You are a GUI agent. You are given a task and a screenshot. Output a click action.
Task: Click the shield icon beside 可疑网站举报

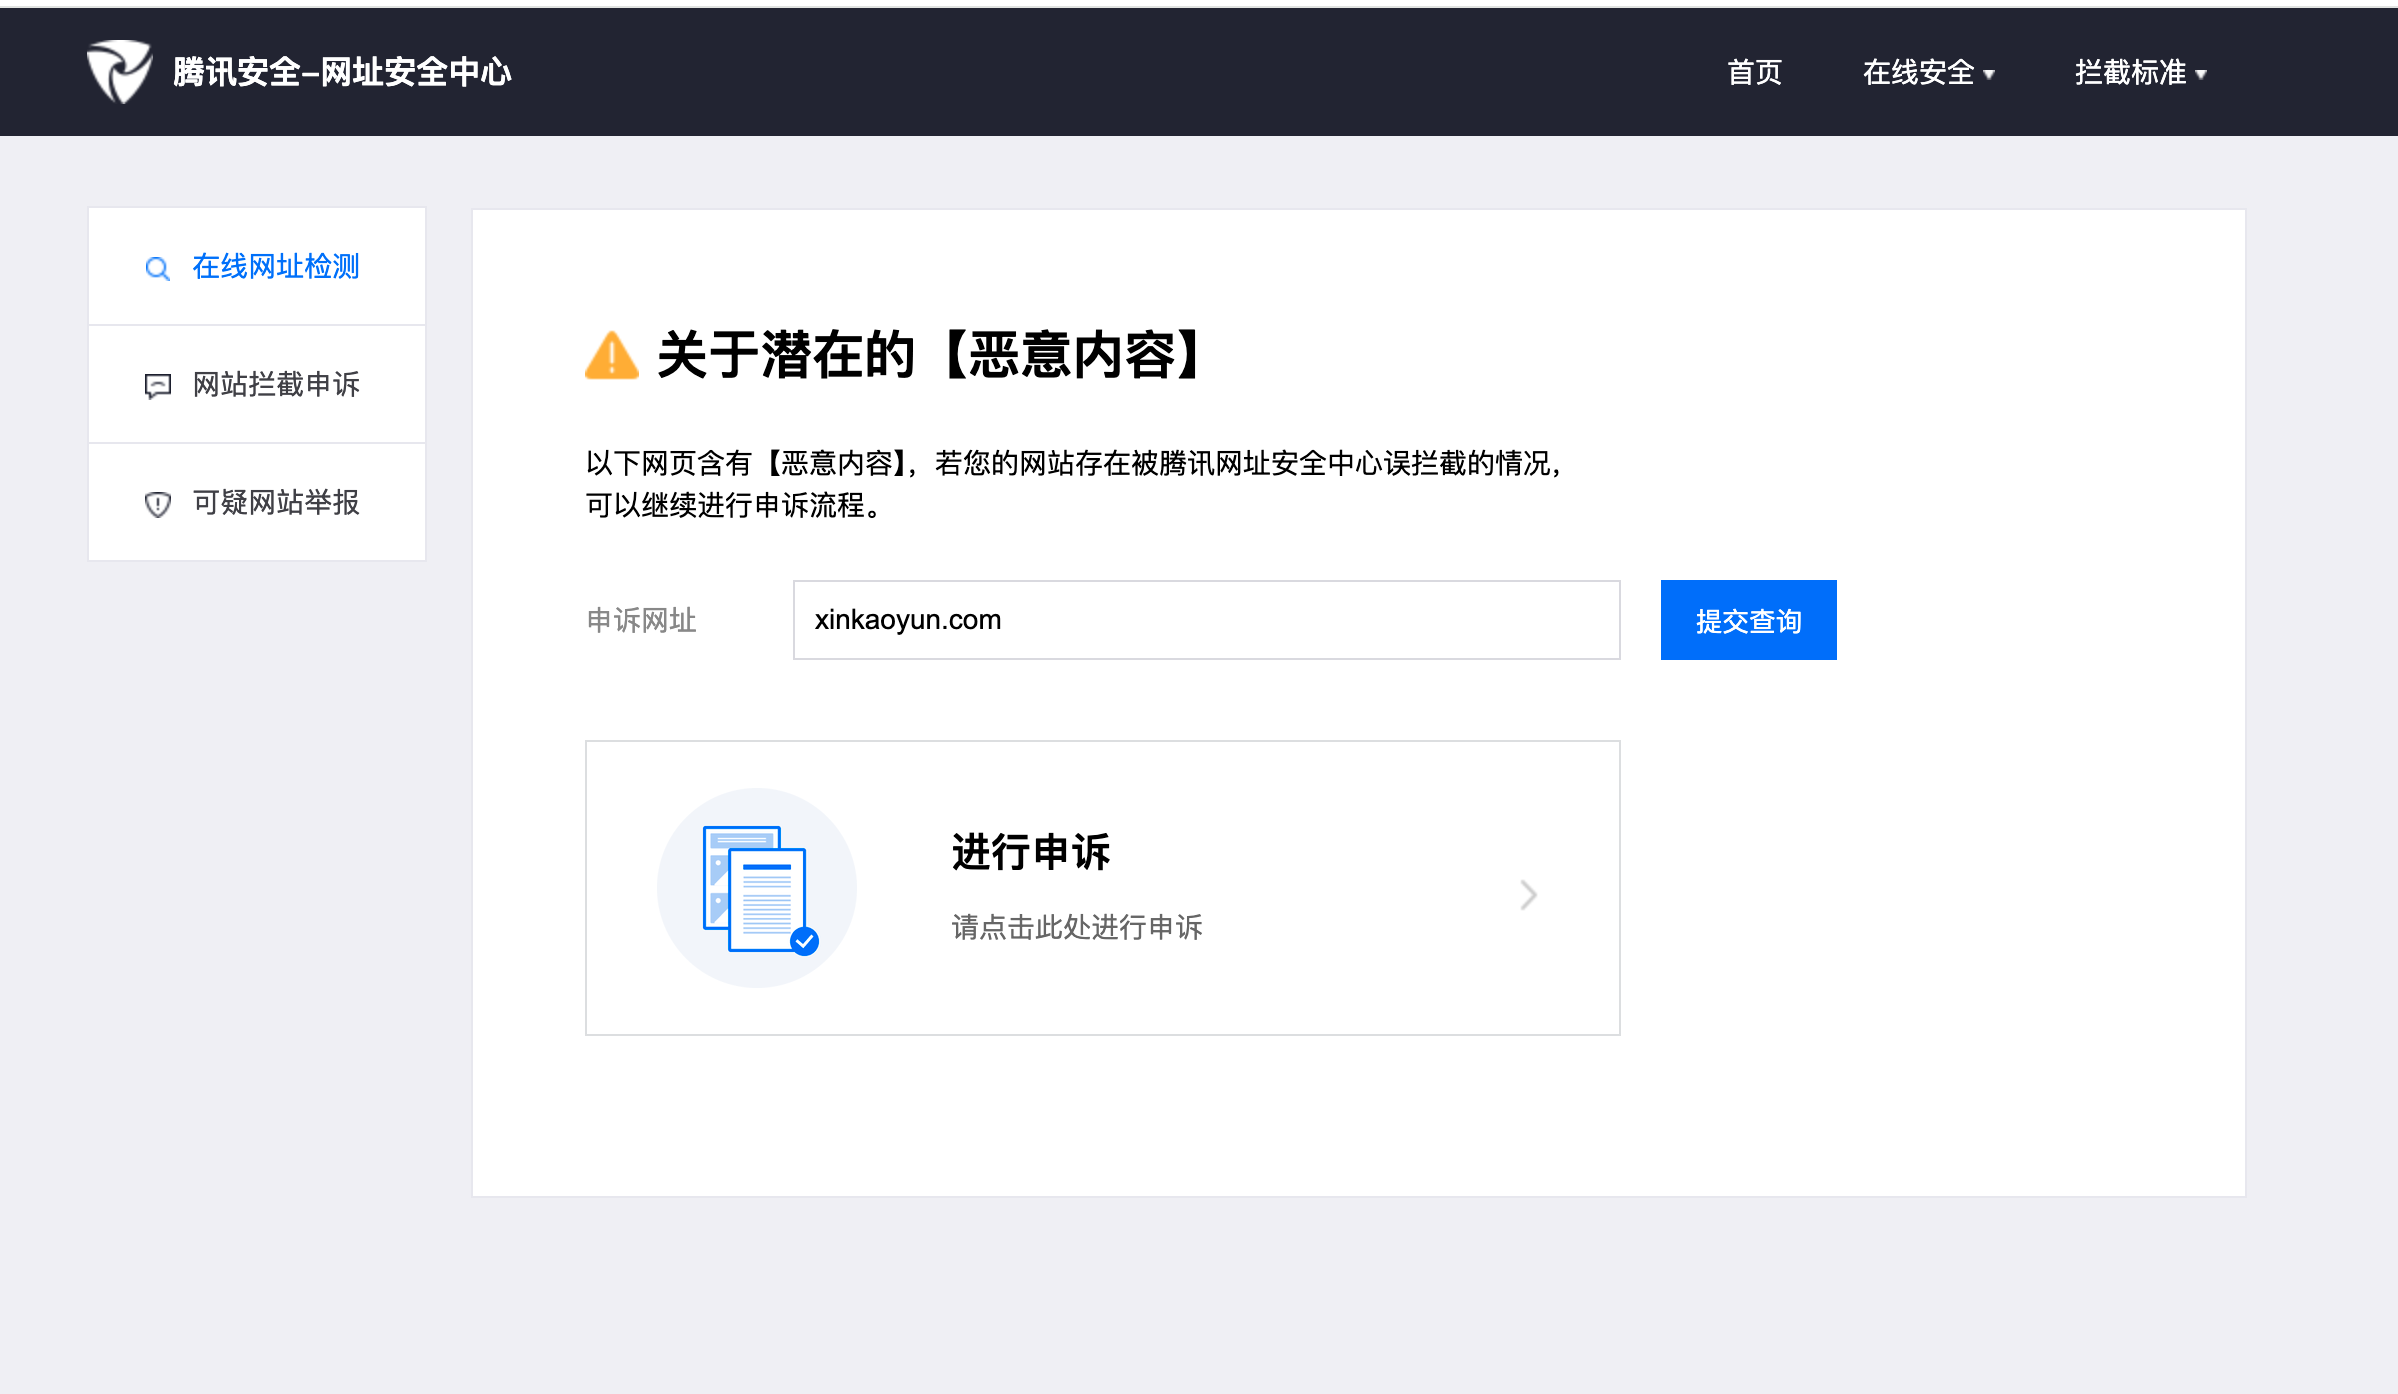[158, 504]
